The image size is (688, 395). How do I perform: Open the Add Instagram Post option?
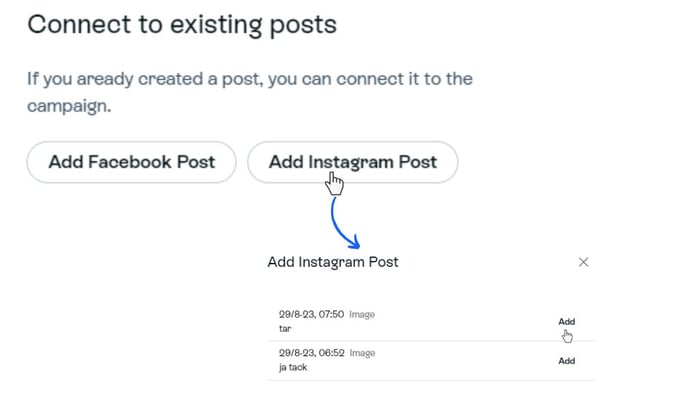pyautogui.click(x=353, y=162)
